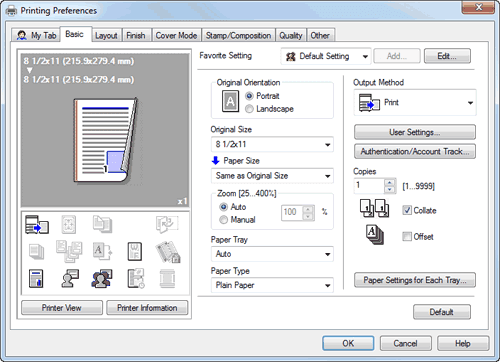Decrease copies with down stepper arrow
Image resolution: width=500 pixels, height=362 pixels.
(389, 190)
